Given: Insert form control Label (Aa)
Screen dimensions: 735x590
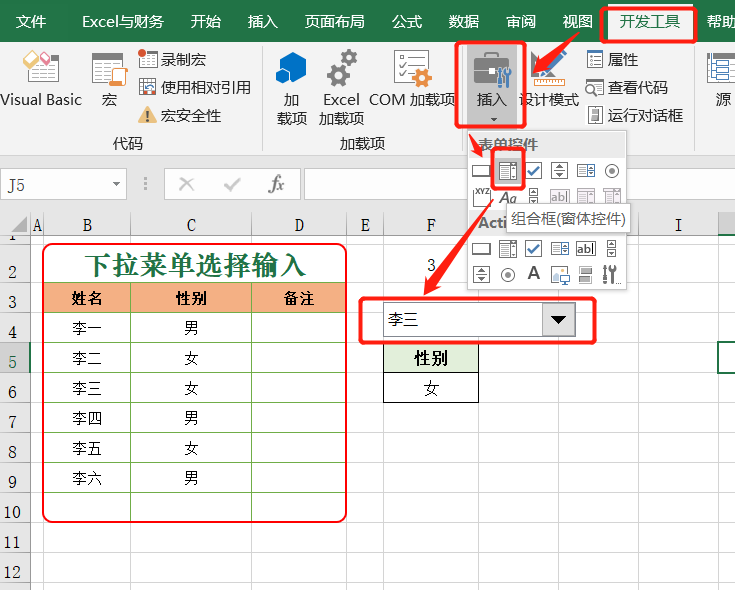Looking at the screenshot, I should (x=508, y=198).
